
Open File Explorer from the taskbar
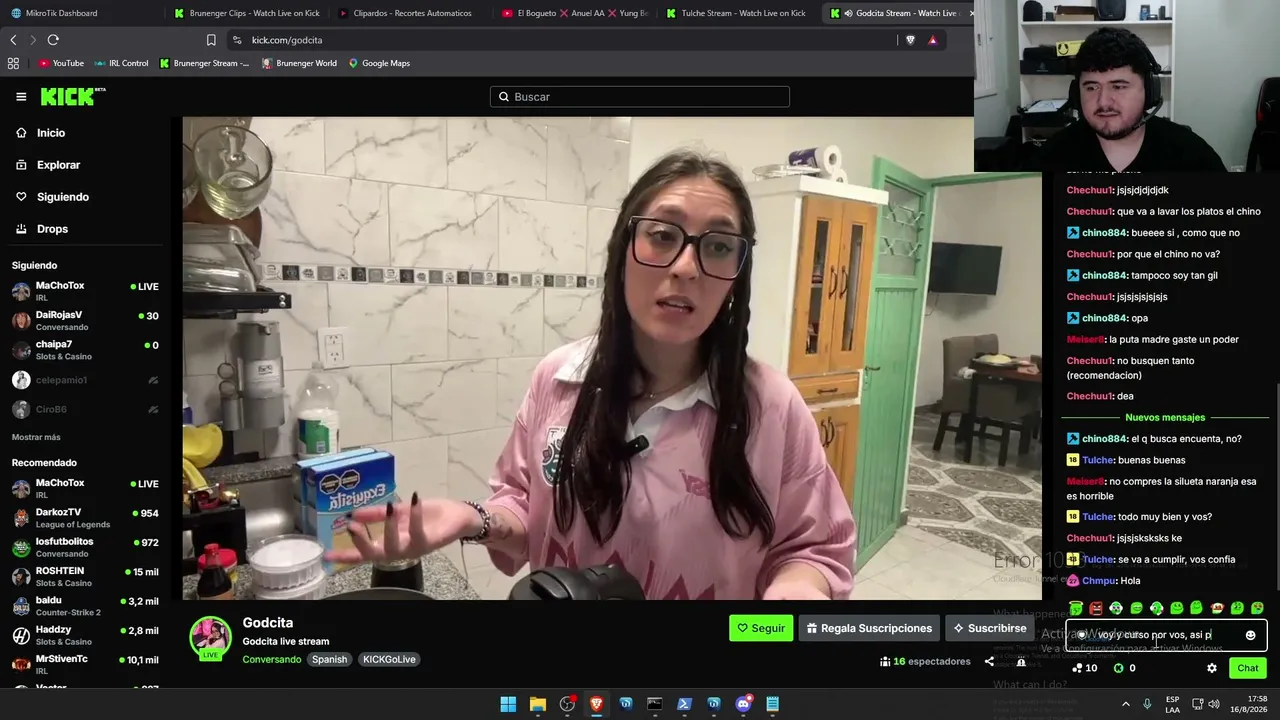click(537, 704)
